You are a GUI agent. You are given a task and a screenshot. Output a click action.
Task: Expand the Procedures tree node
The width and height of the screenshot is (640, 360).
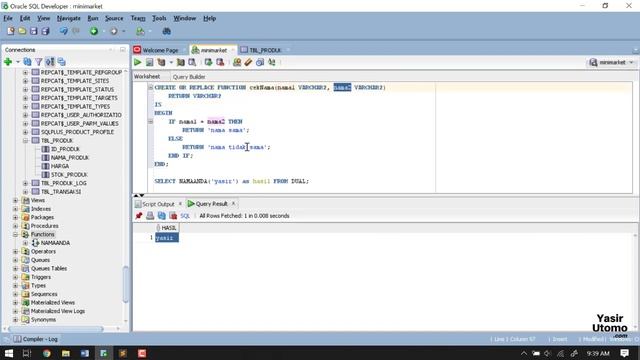16,226
